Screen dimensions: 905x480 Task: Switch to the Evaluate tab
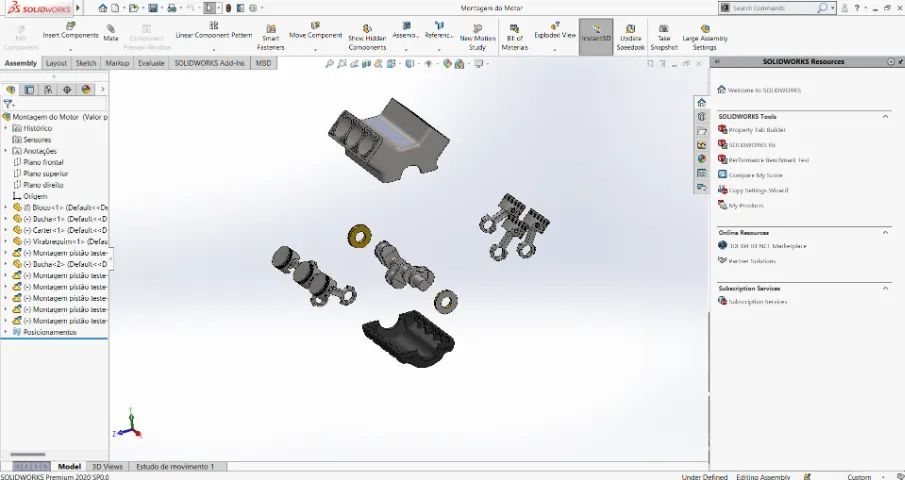151,63
